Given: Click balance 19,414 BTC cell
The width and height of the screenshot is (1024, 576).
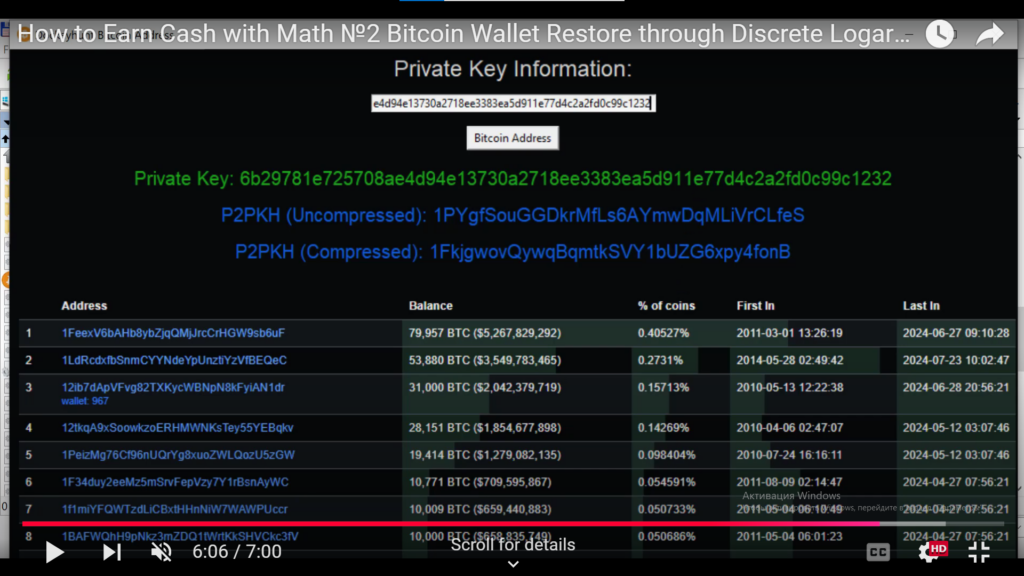Looking at the screenshot, I should [x=485, y=455].
